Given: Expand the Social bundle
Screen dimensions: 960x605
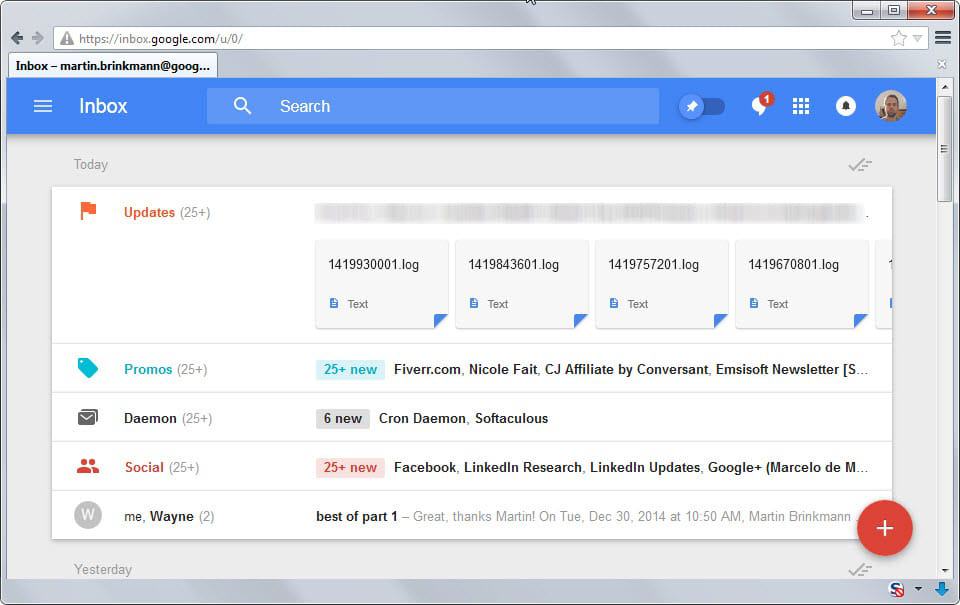Looking at the screenshot, I should click(144, 467).
